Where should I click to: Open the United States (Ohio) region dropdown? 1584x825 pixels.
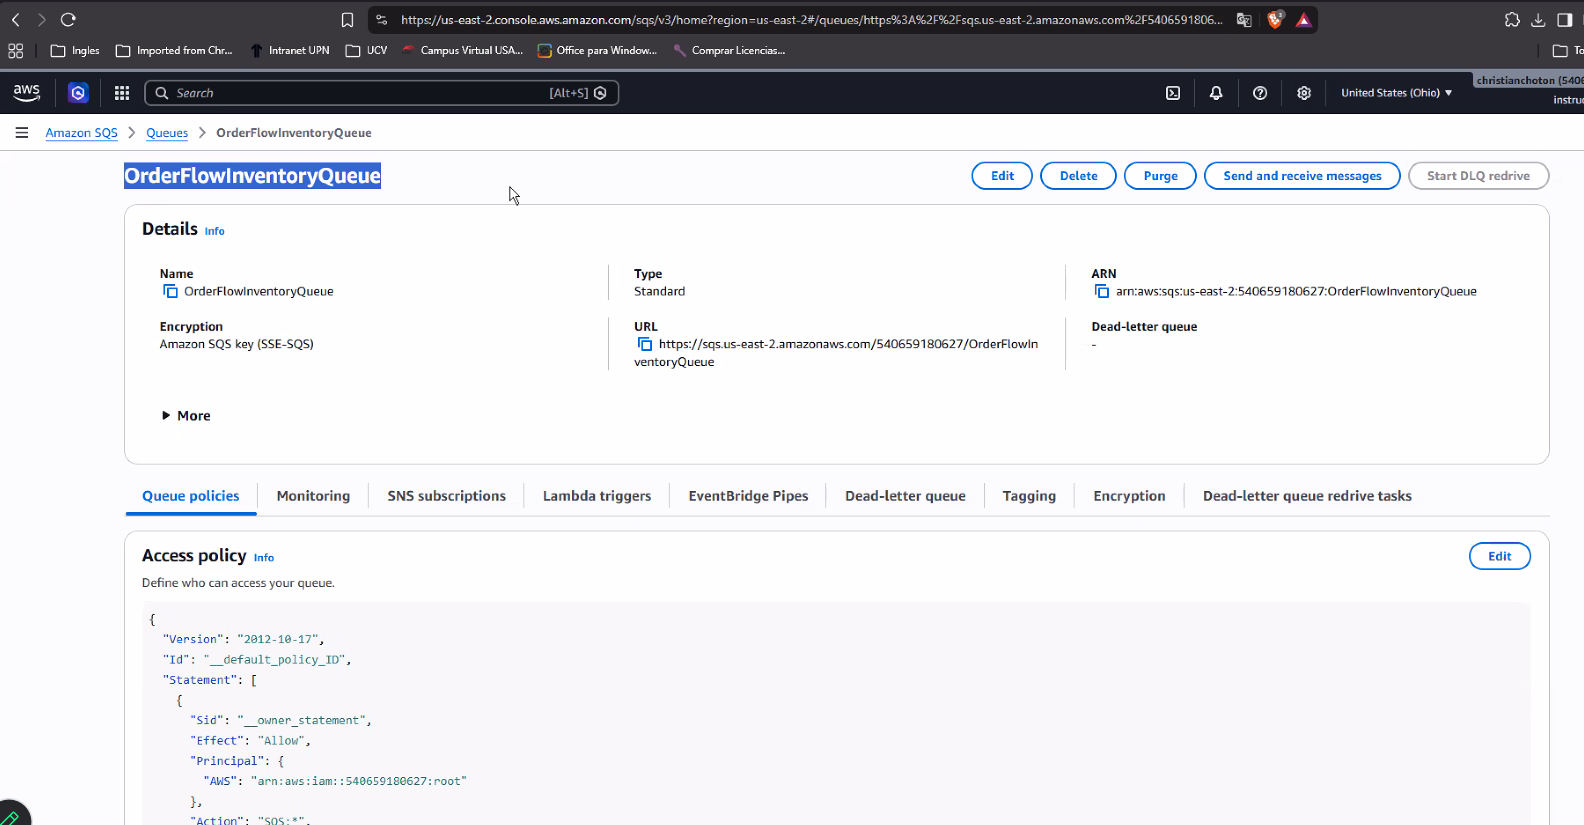pos(1396,93)
